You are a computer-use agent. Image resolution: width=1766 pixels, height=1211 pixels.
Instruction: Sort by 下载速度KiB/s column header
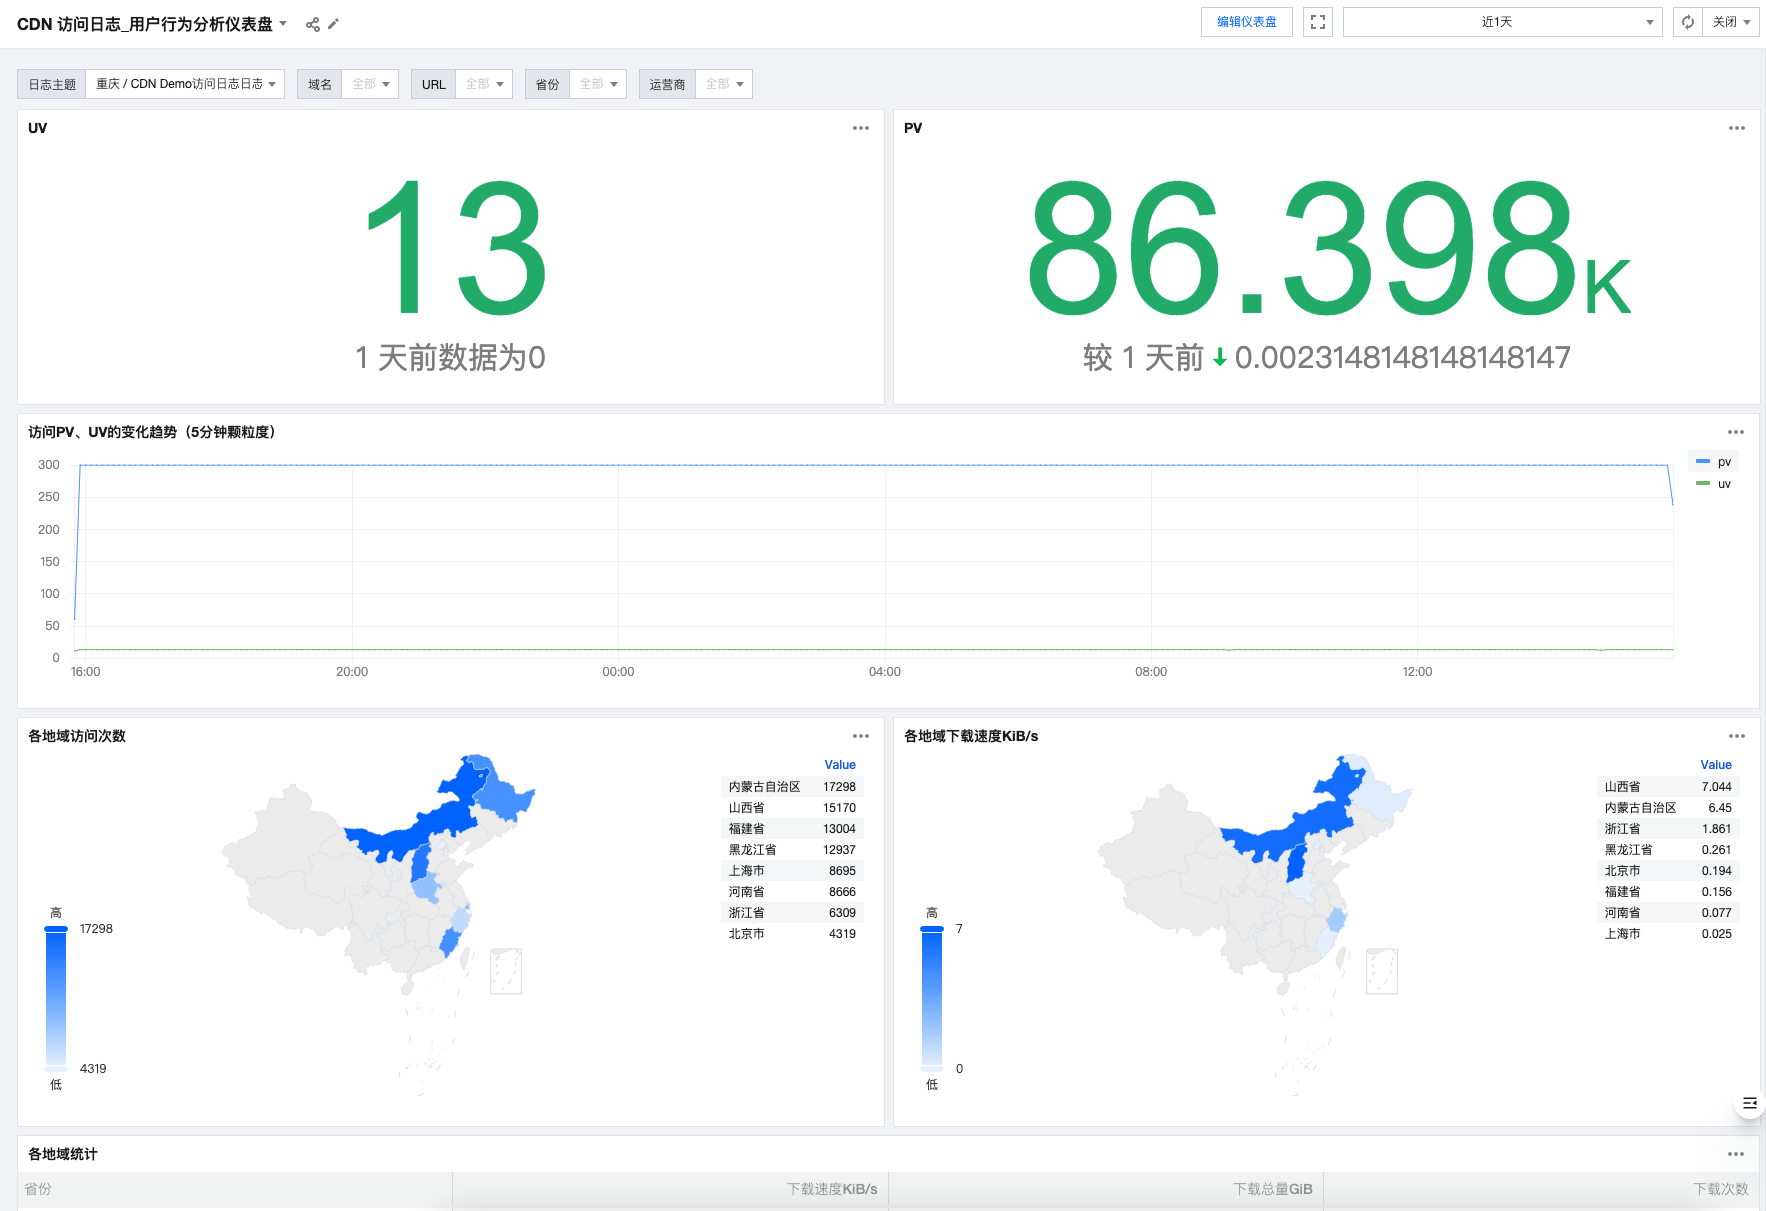click(831, 1189)
